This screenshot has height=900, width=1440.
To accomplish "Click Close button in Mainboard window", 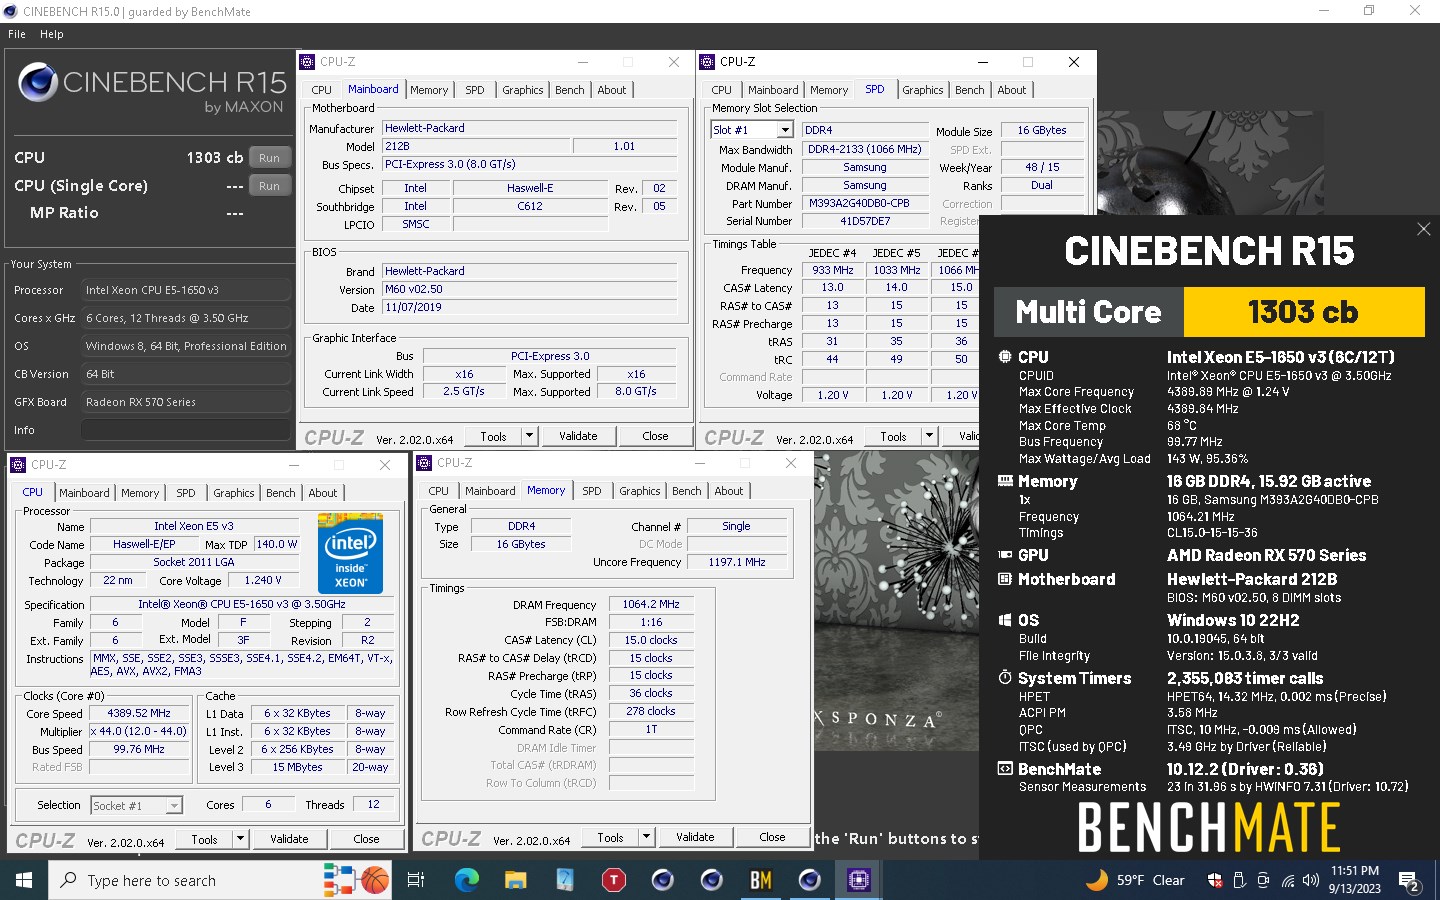I will pyautogui.click(x=655, y=436).
